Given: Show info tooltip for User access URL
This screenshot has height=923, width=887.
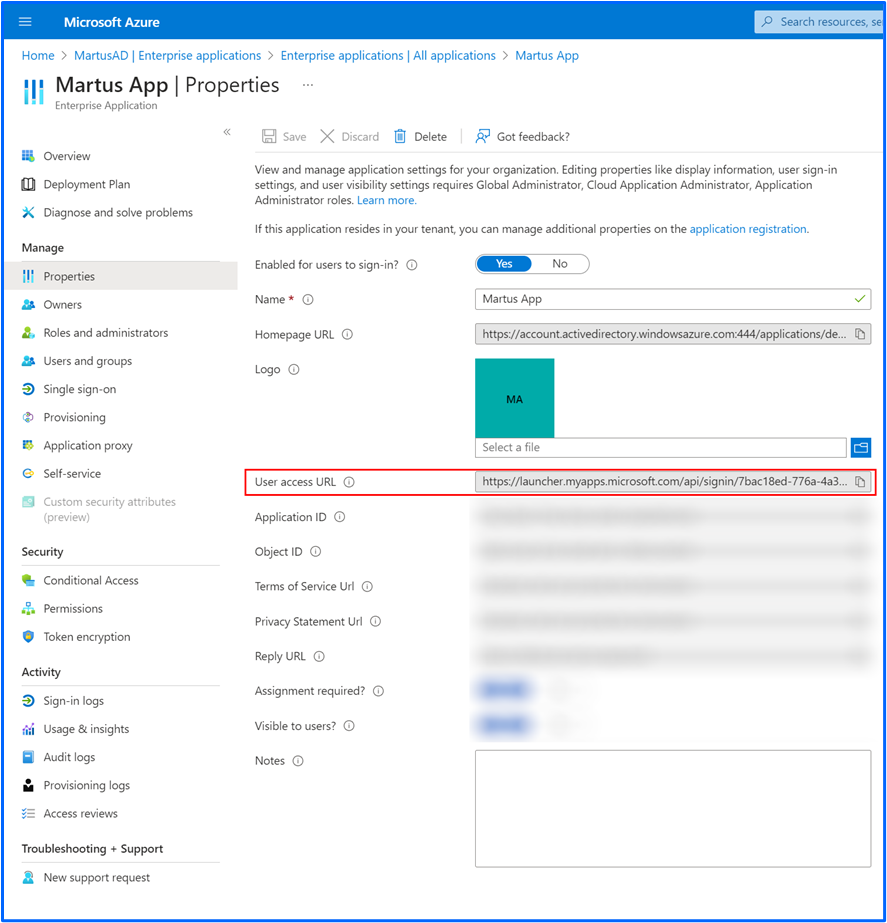Looking at the screenshot, I should (x=349, y=482).
